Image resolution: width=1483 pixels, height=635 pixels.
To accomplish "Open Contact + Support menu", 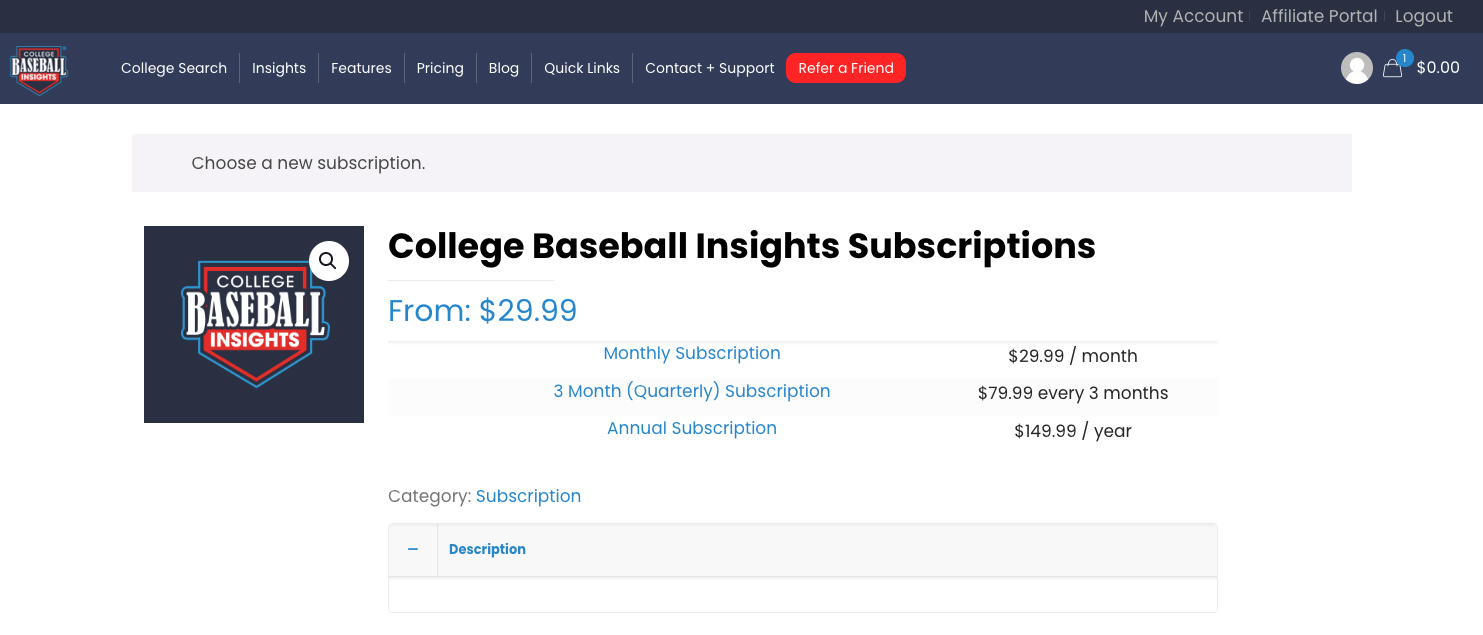I will pyautogui.click(x=710, y=68).
